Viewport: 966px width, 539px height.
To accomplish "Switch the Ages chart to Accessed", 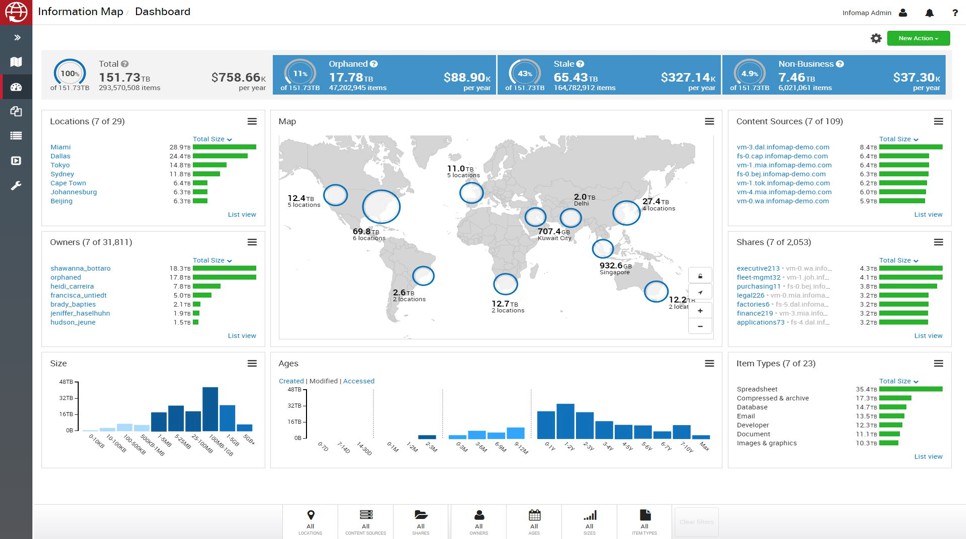I will [359, 381].
